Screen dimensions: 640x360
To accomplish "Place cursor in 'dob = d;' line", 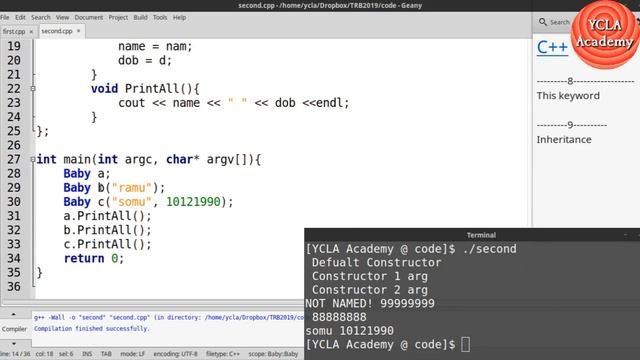I will 145,60.
